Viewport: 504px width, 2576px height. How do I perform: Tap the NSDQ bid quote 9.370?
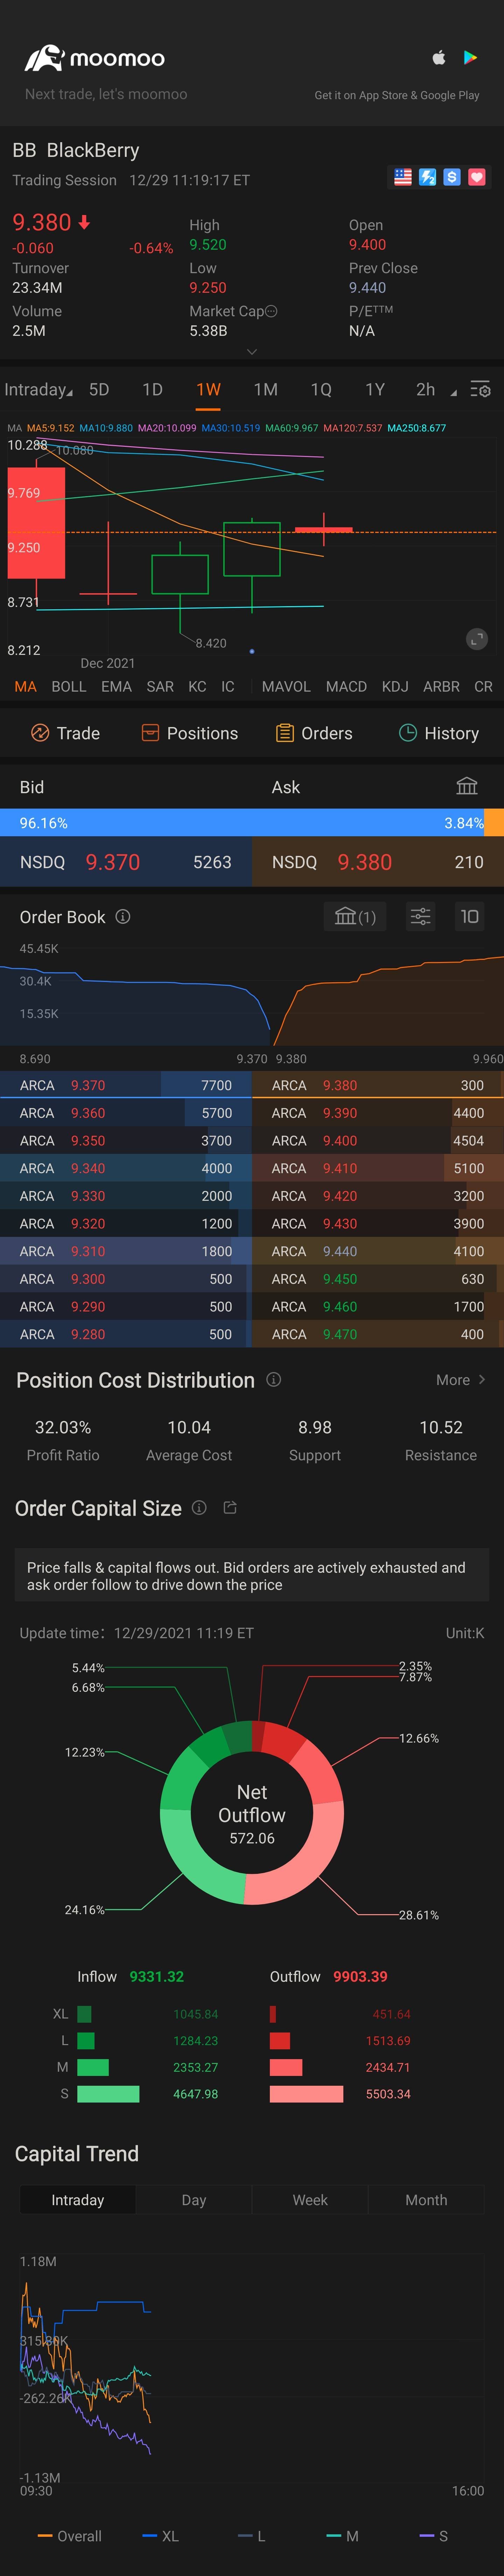(x=126, y=862)
